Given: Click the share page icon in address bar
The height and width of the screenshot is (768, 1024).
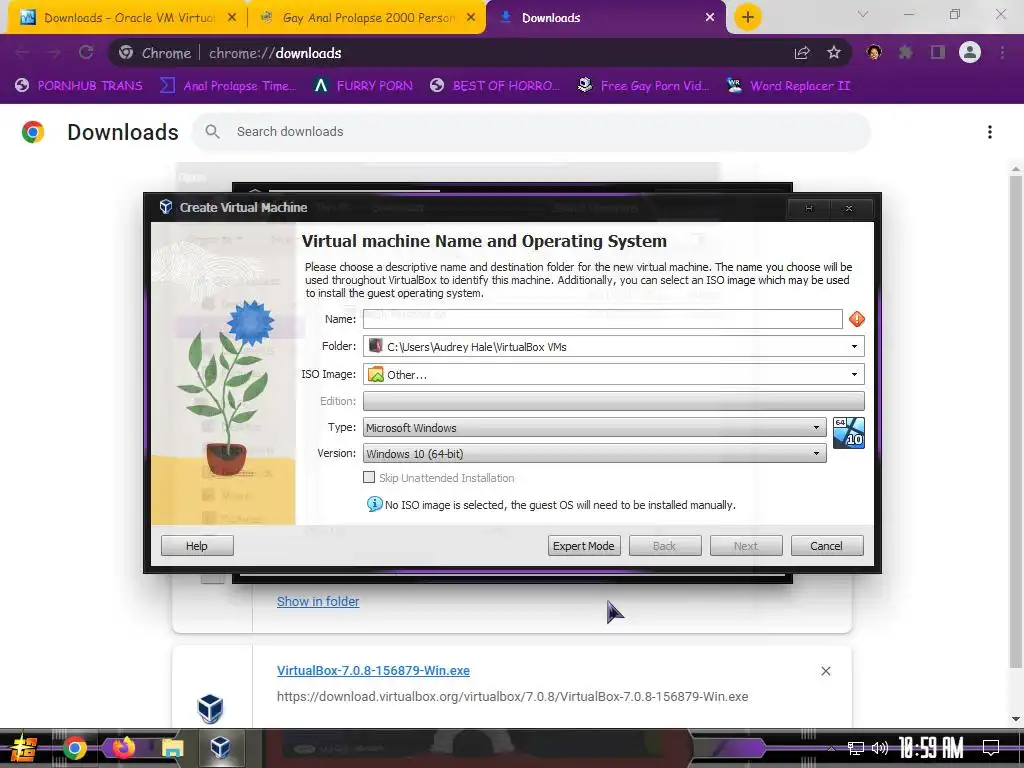Looking at the screenshot, I should (x=802, y=53).
